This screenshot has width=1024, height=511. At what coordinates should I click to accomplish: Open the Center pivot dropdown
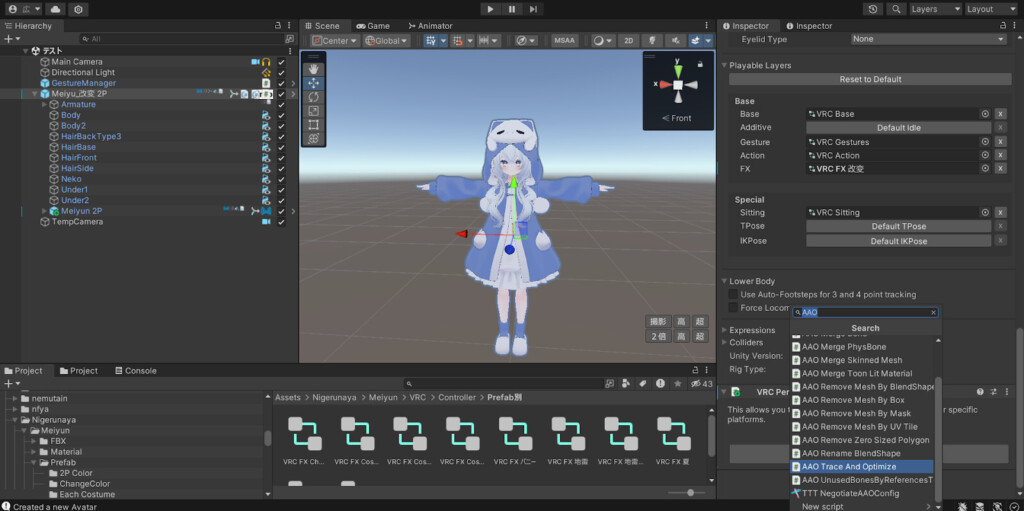[x=334, y=41]
